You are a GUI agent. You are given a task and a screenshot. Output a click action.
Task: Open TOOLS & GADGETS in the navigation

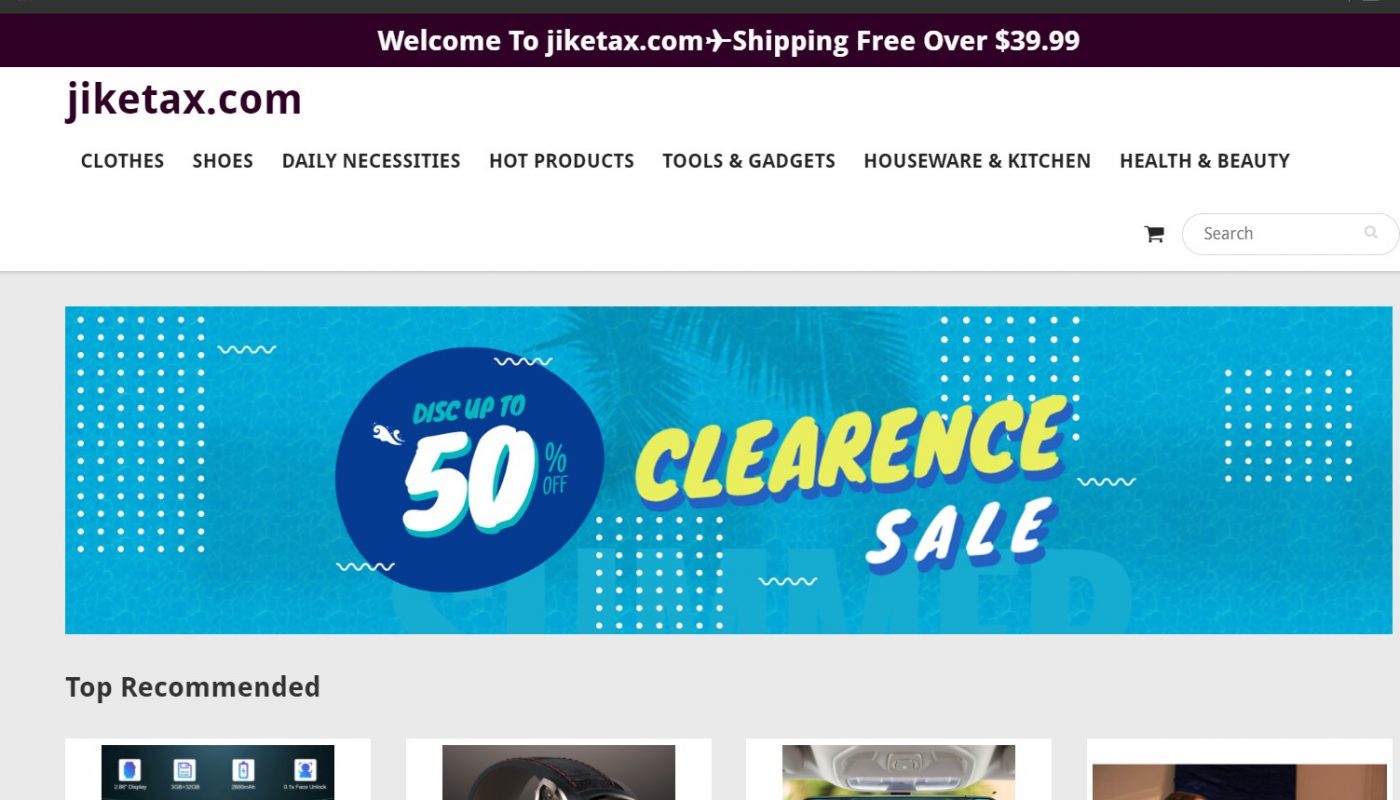pos(748,161)
